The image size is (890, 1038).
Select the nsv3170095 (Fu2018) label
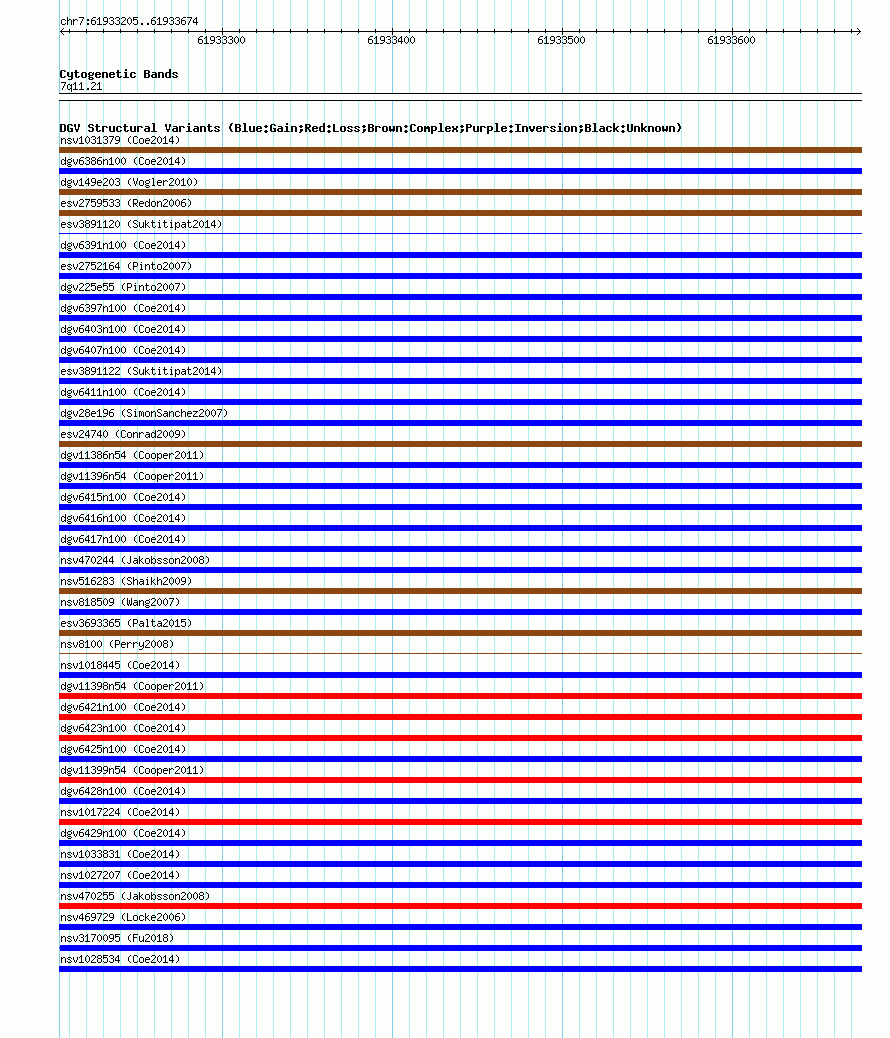click(x=117, y=938)
